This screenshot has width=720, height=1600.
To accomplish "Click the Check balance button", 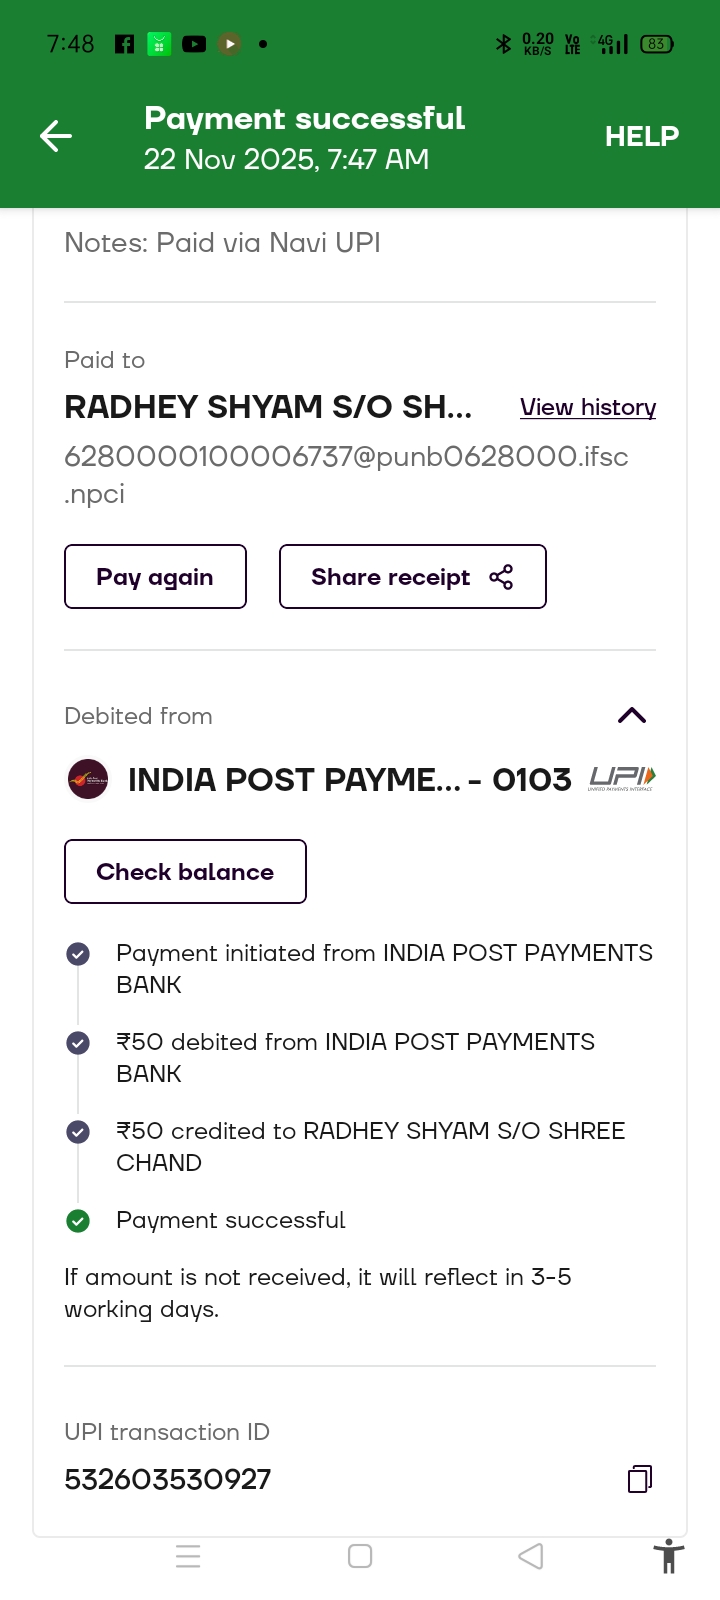I will click(185, 872).
